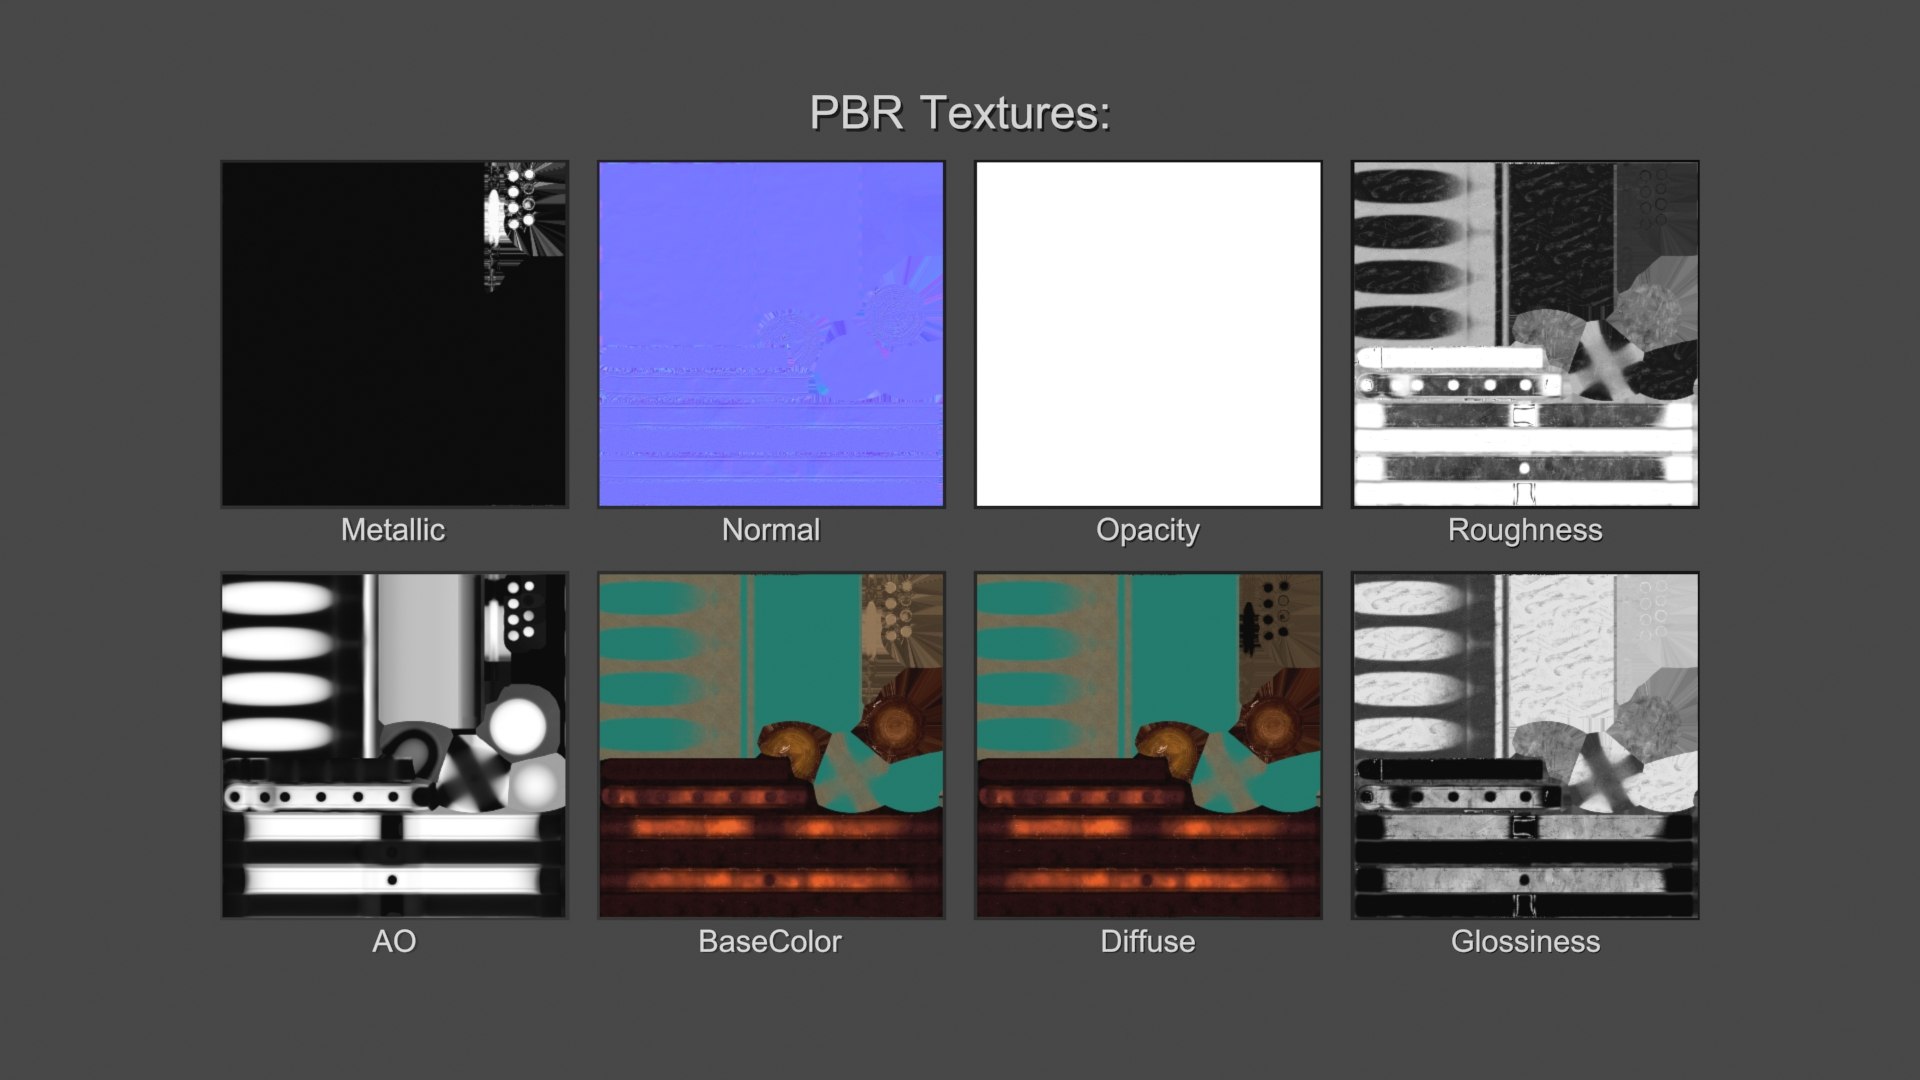Click the Normal label text
Viewport: 1920px width, 1080px height.
tap(771, 530)
